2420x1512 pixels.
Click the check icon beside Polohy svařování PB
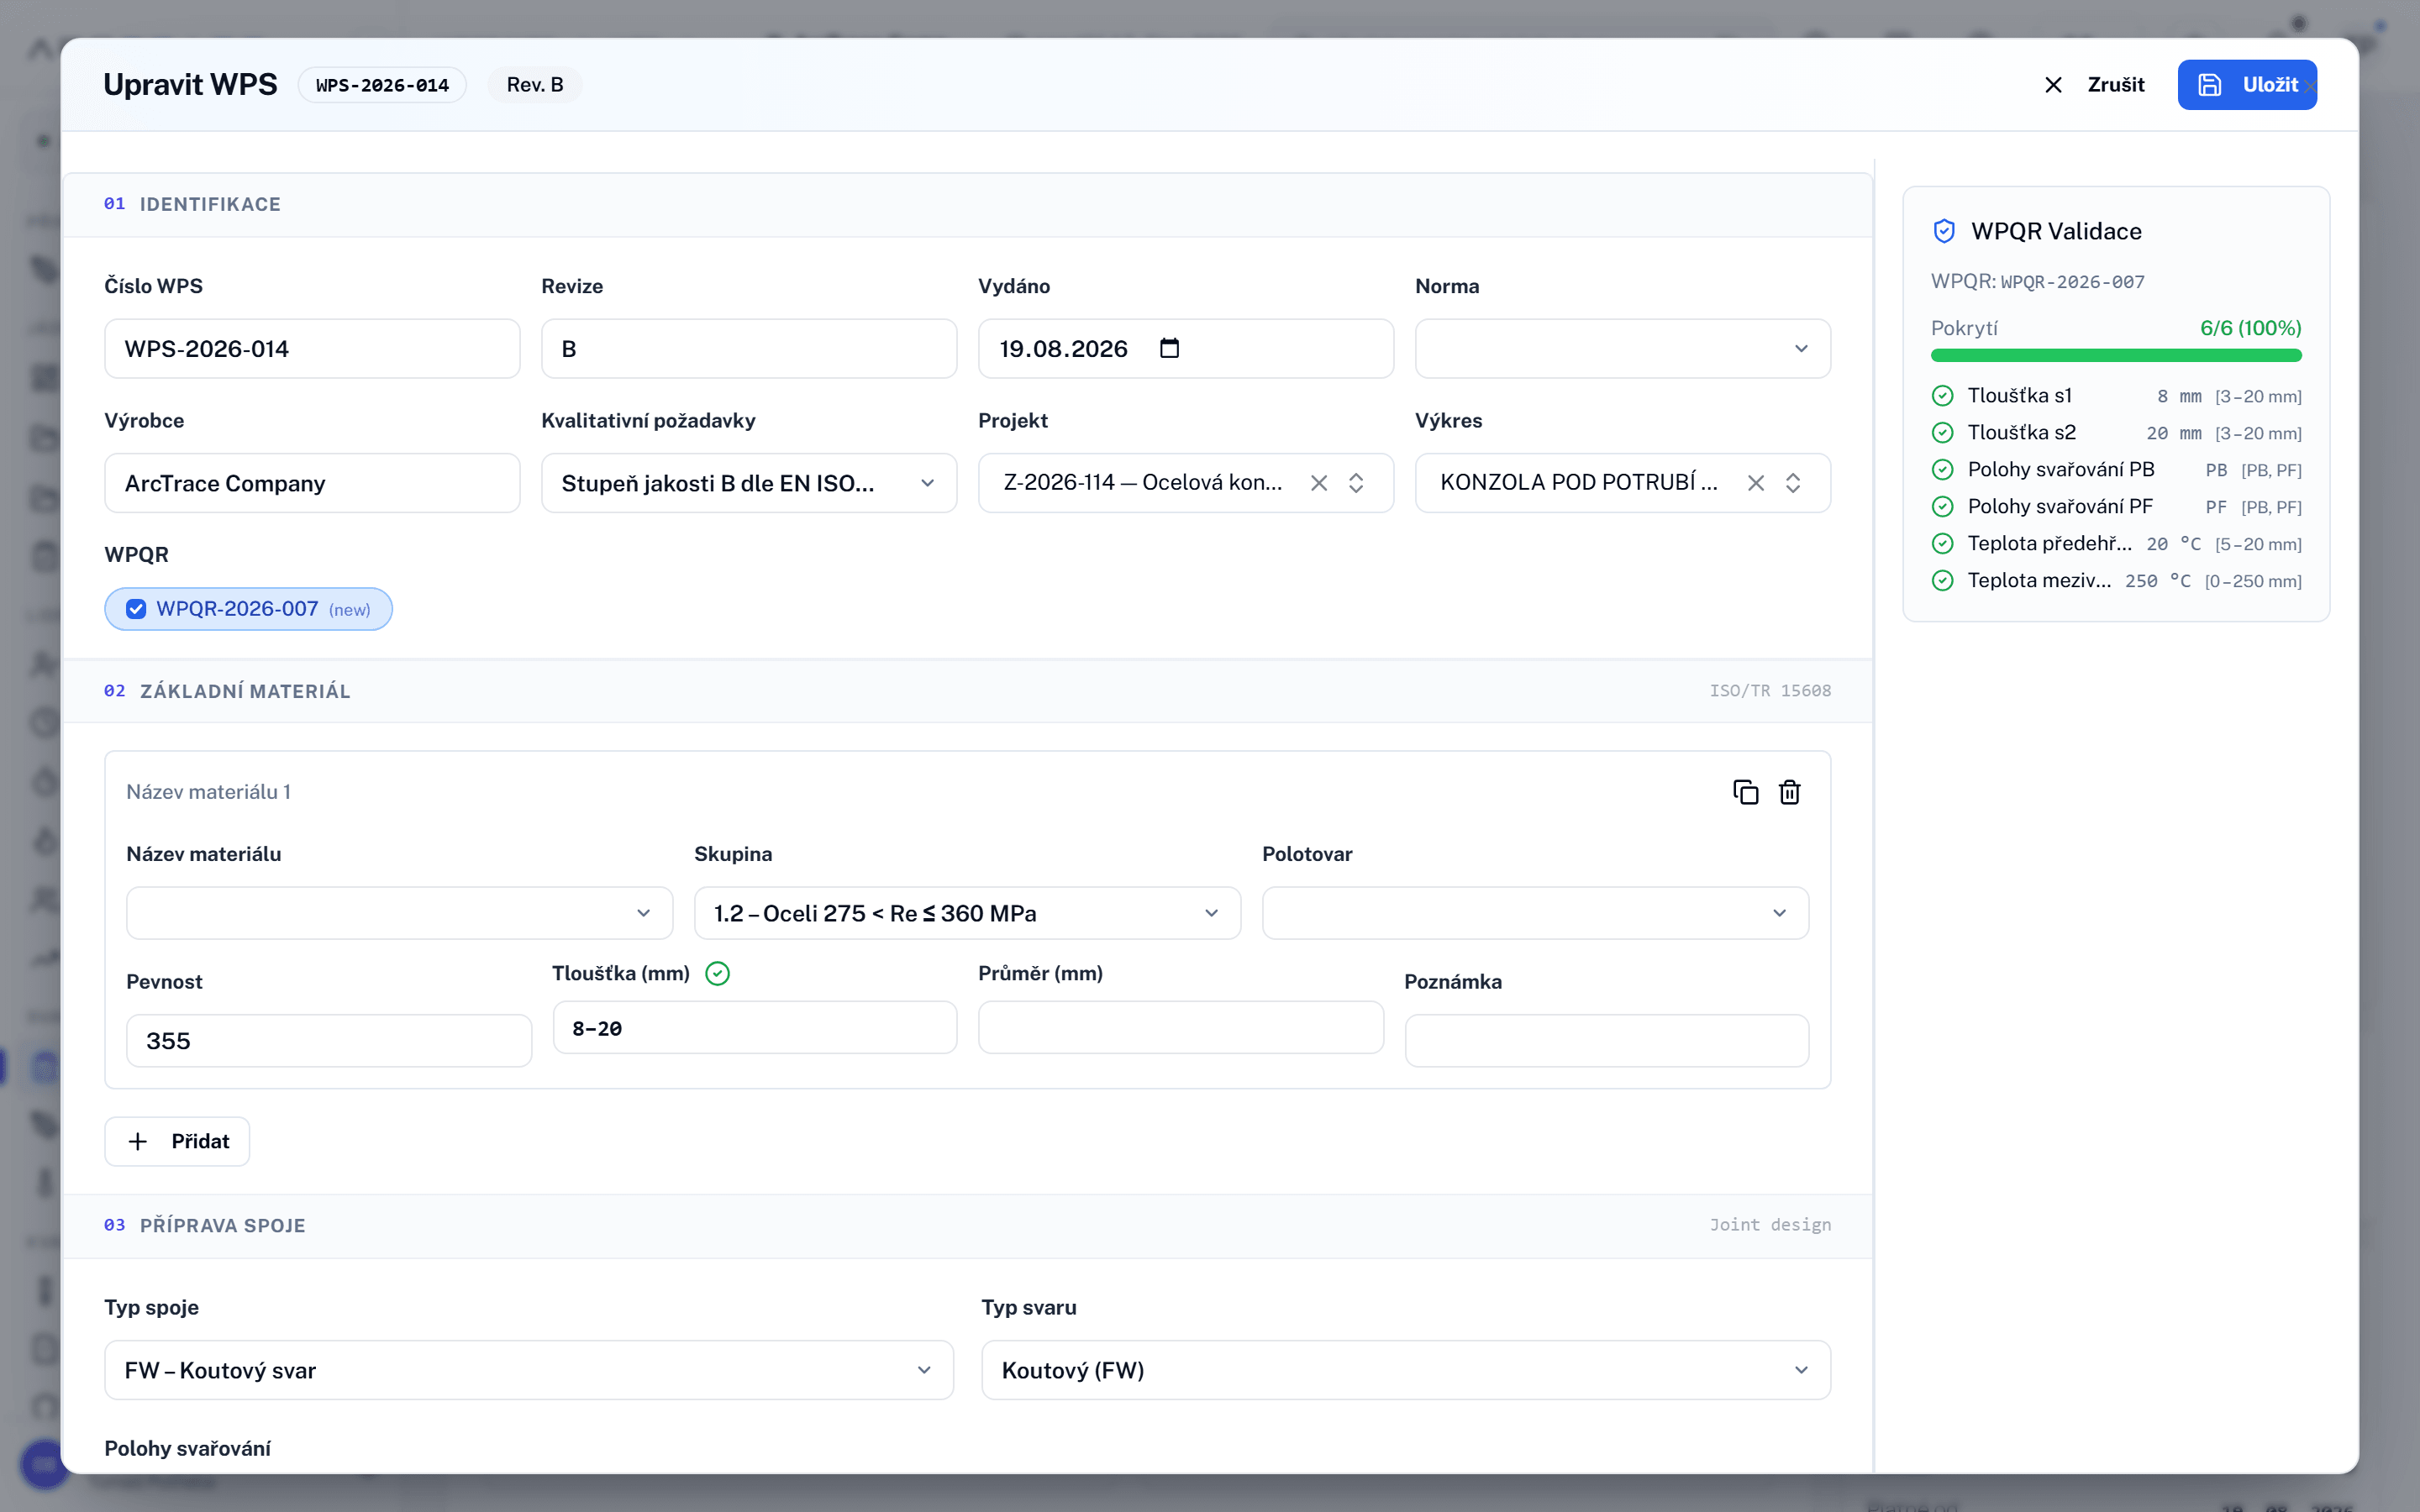pos(1942,470)
